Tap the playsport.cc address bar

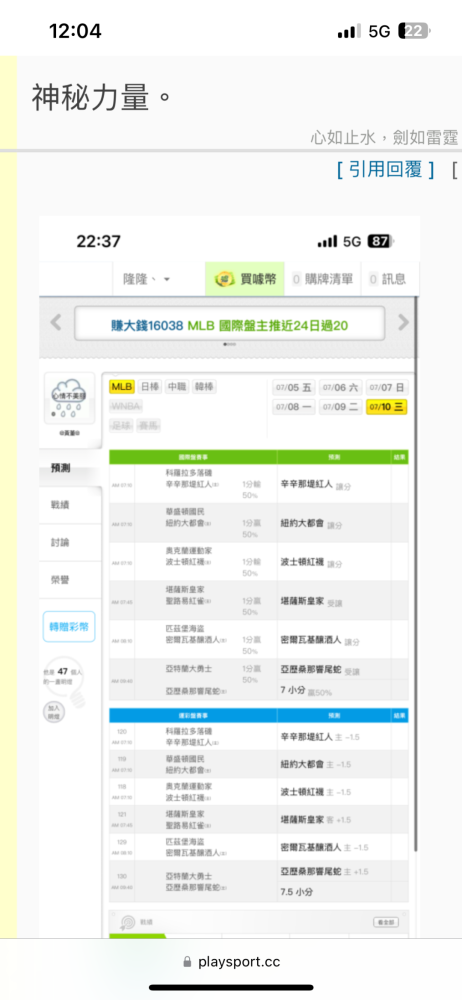pos(231,962)
